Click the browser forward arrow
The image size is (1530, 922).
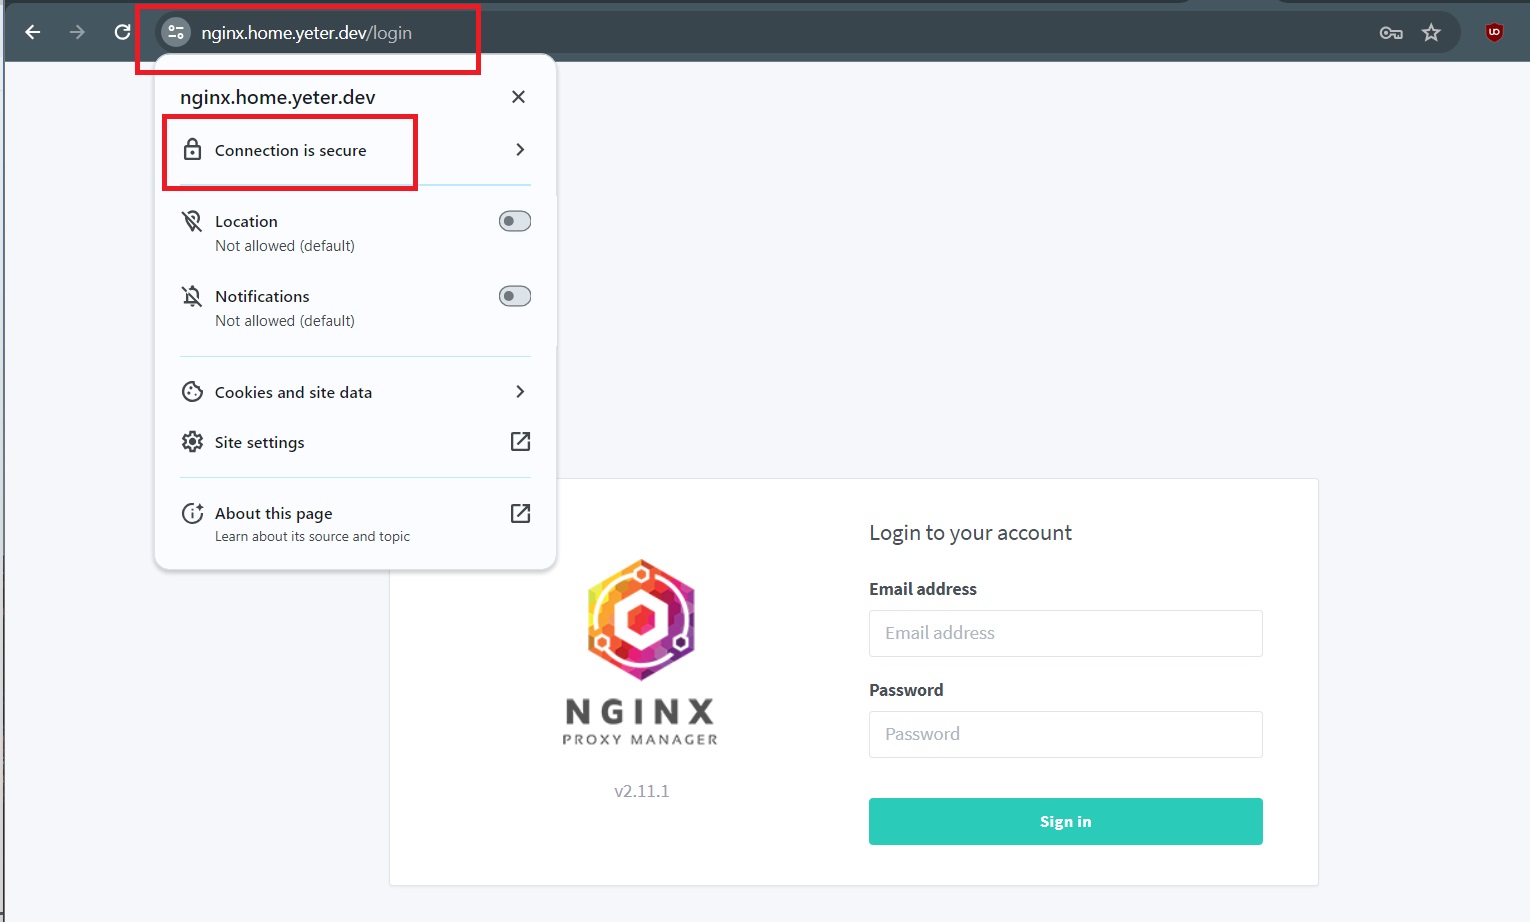click(77, 32)
